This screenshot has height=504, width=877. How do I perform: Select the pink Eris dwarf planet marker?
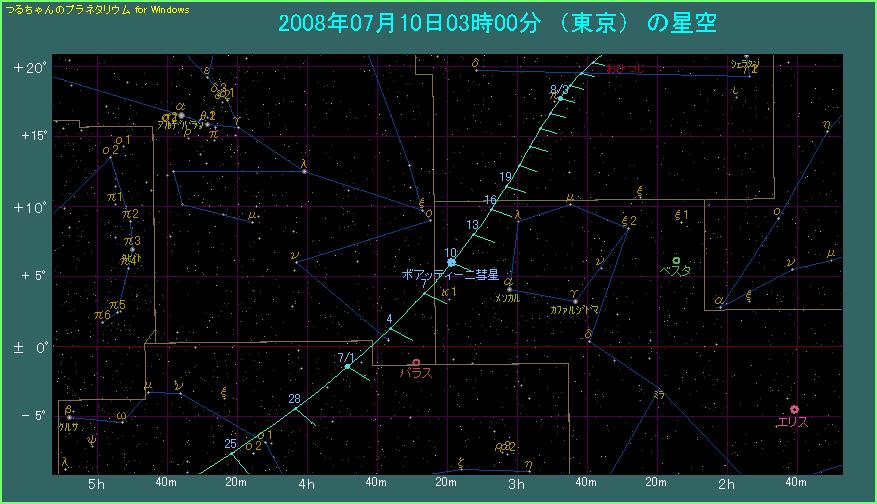coord(794,409)
